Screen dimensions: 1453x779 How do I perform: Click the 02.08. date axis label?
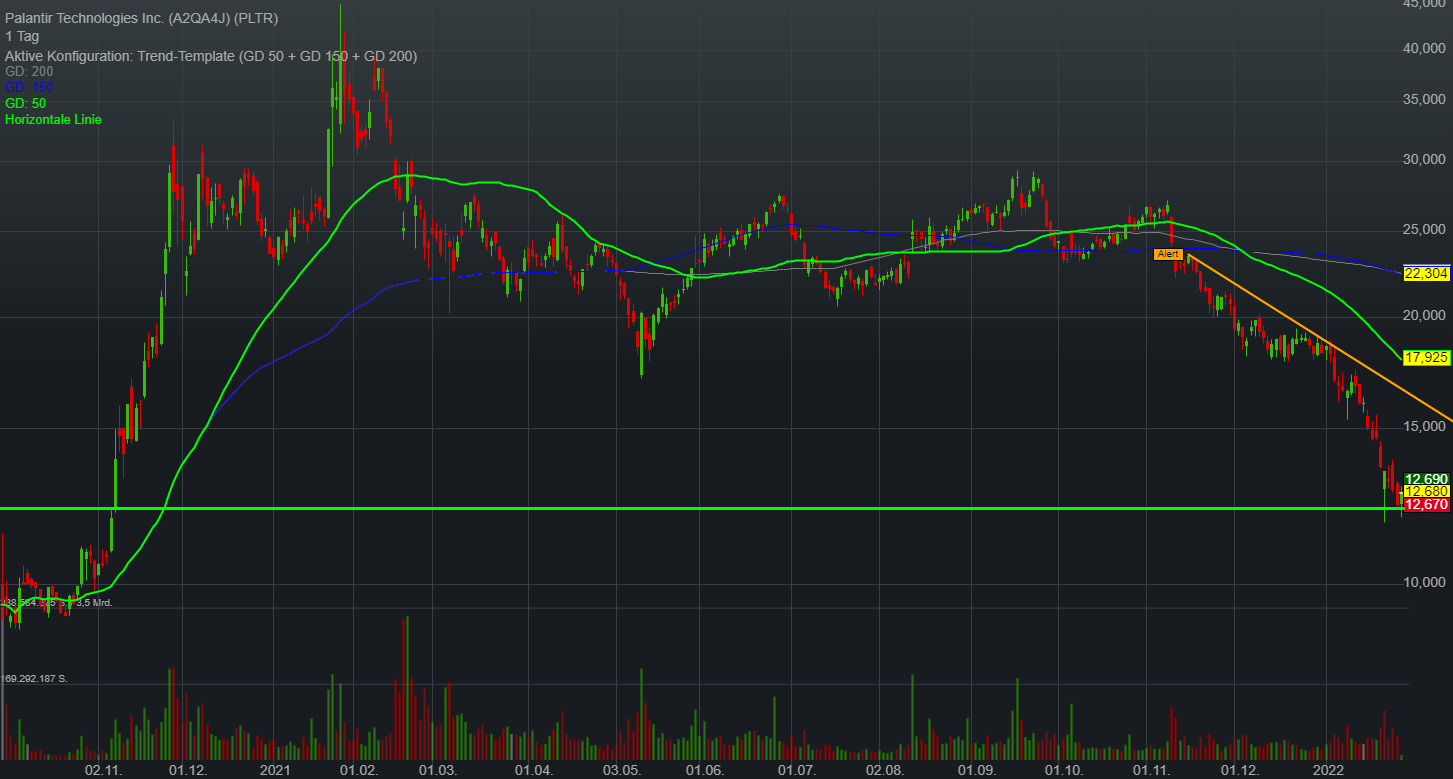click(x=885, y=771)
